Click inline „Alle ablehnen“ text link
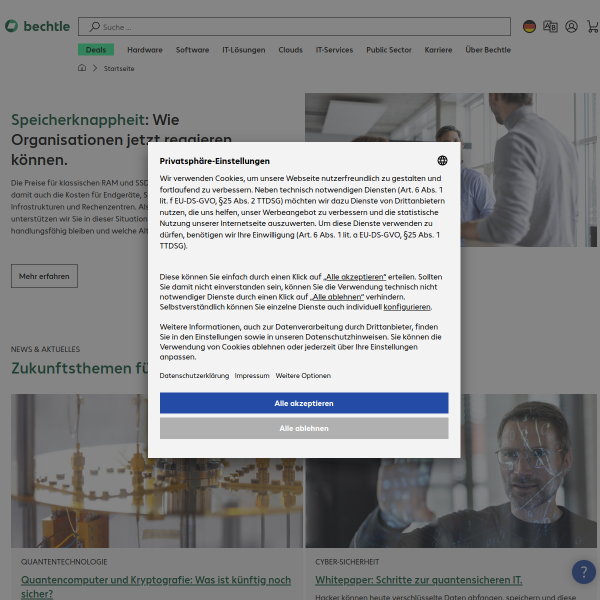600x600 pixels. coord(337,297)
